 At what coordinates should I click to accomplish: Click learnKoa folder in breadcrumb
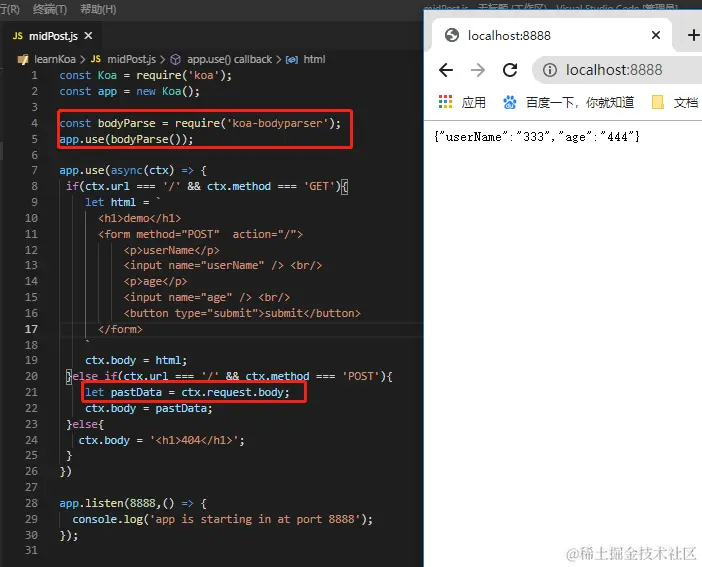click(55, 59)
